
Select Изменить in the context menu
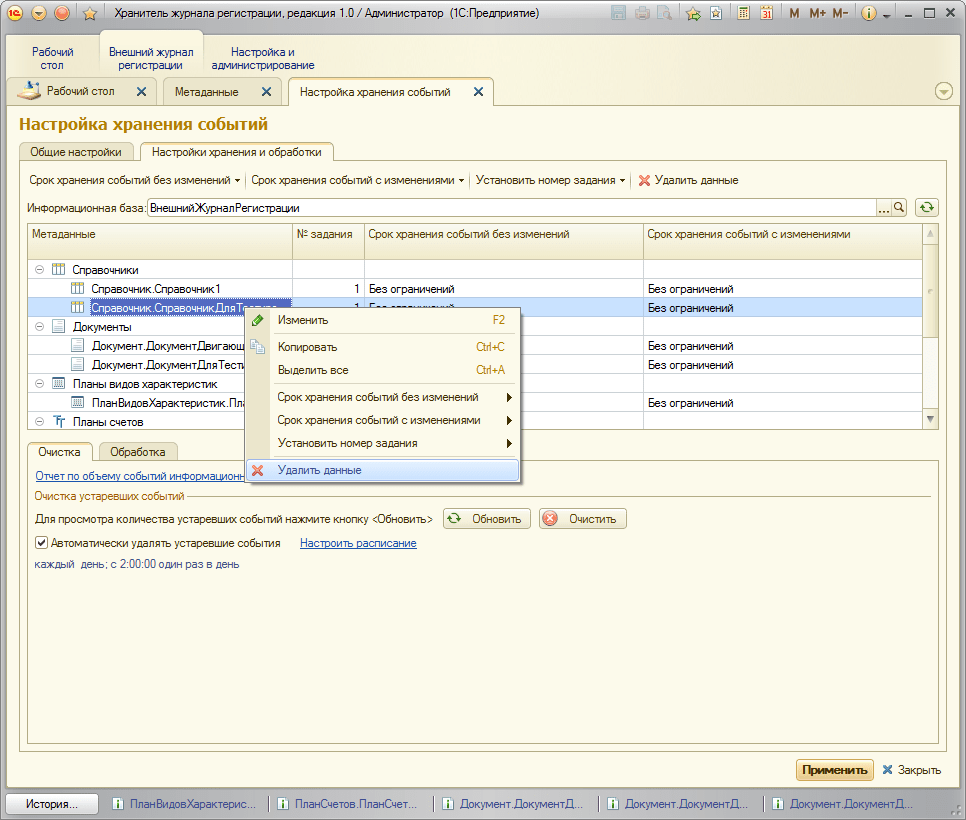tap(303, 320)
